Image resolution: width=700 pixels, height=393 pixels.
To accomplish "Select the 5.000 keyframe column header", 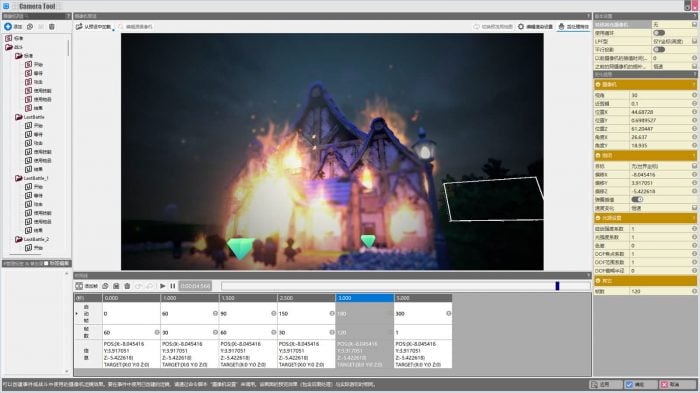I will (423, 298).
